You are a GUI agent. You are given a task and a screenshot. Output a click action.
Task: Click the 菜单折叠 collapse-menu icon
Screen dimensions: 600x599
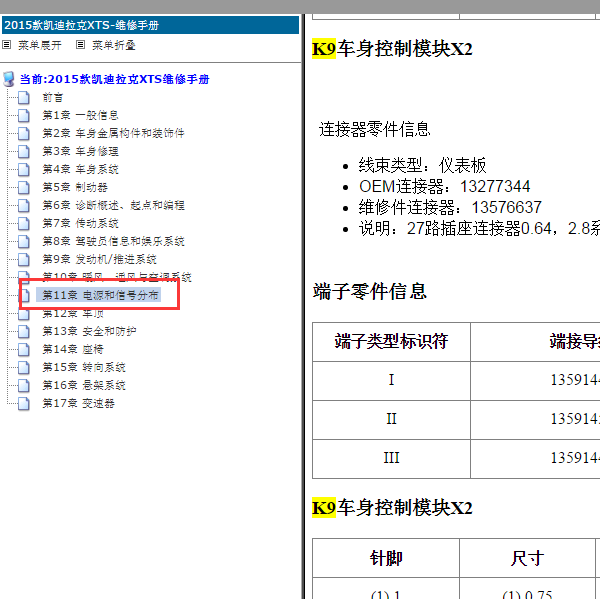coord(80,45)
